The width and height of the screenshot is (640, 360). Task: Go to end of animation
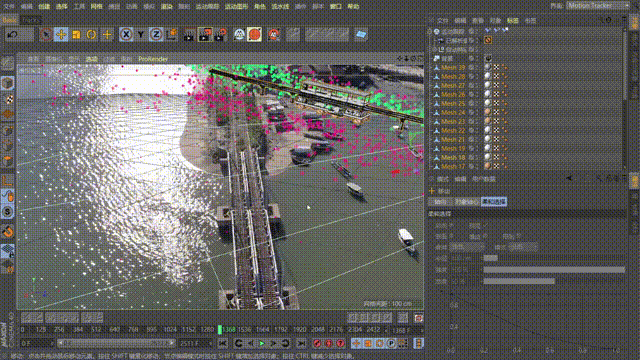[x=301, y=344]
